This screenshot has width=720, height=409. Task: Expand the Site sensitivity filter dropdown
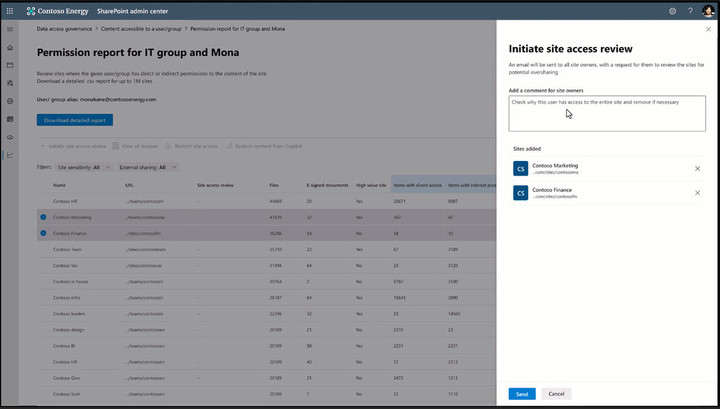click(x=84, y=168)
